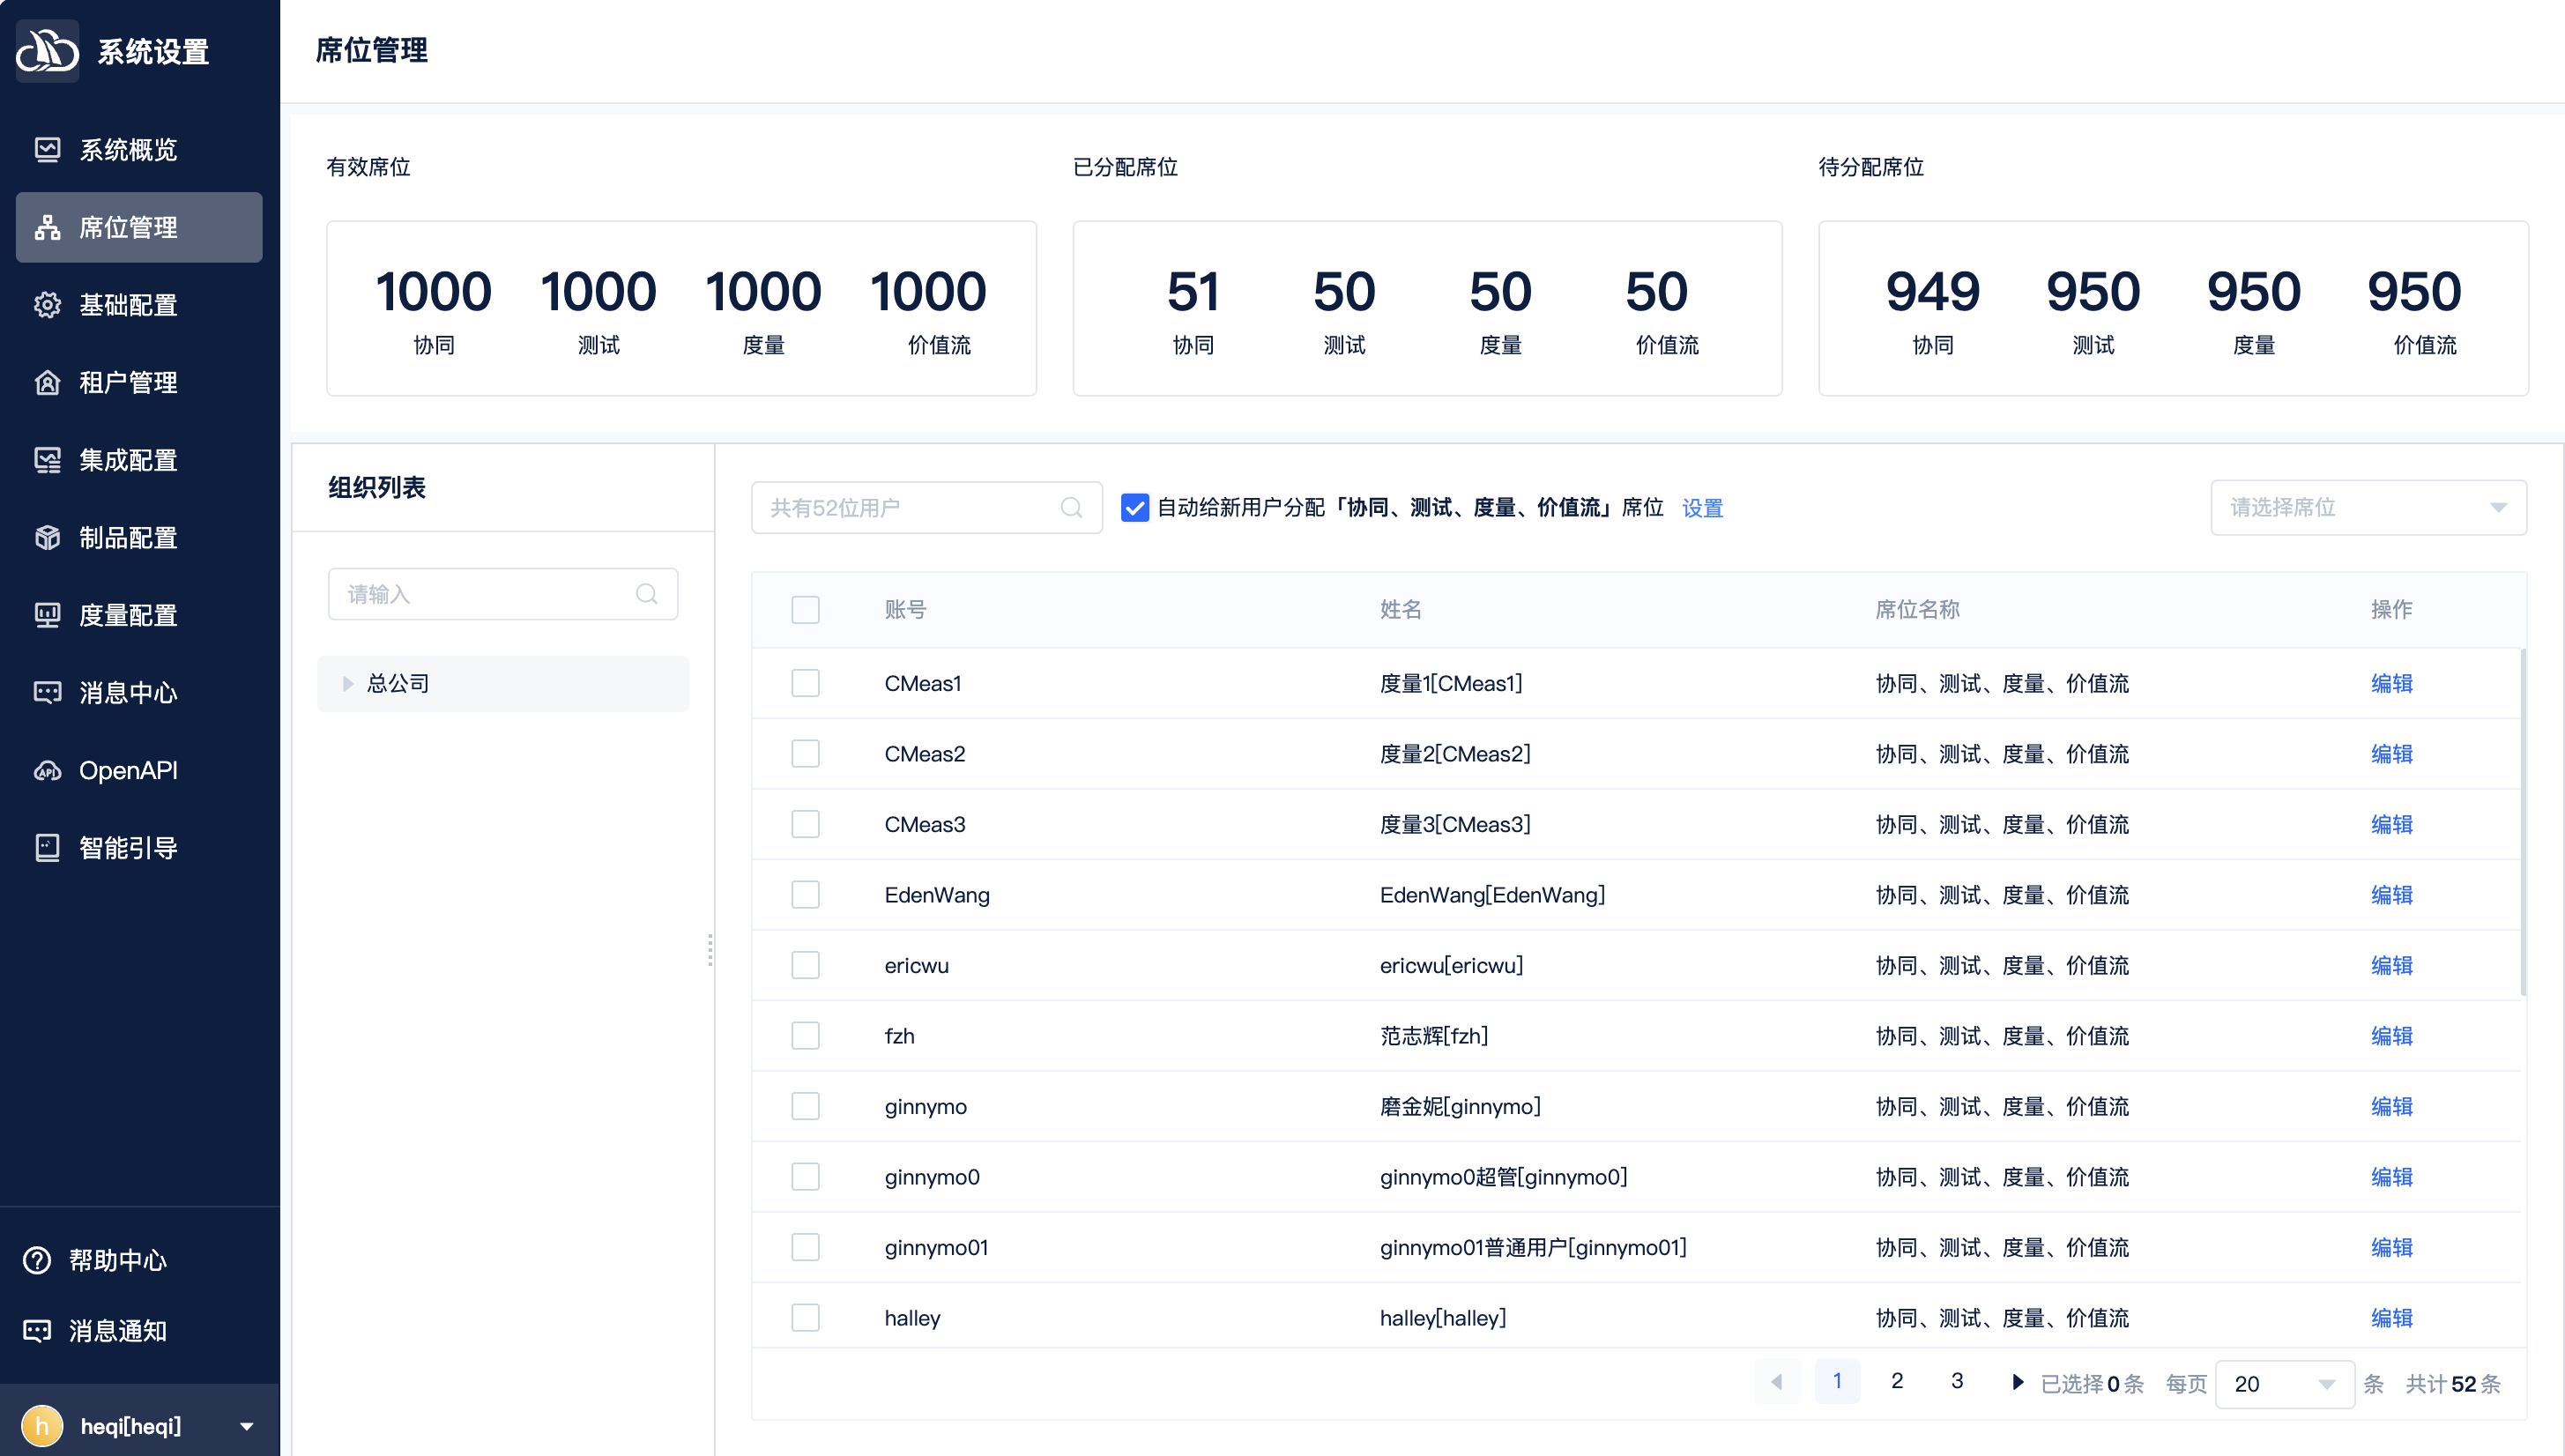
Task: Click the 租户管理 house icon
Action: (x=47, y=382)
